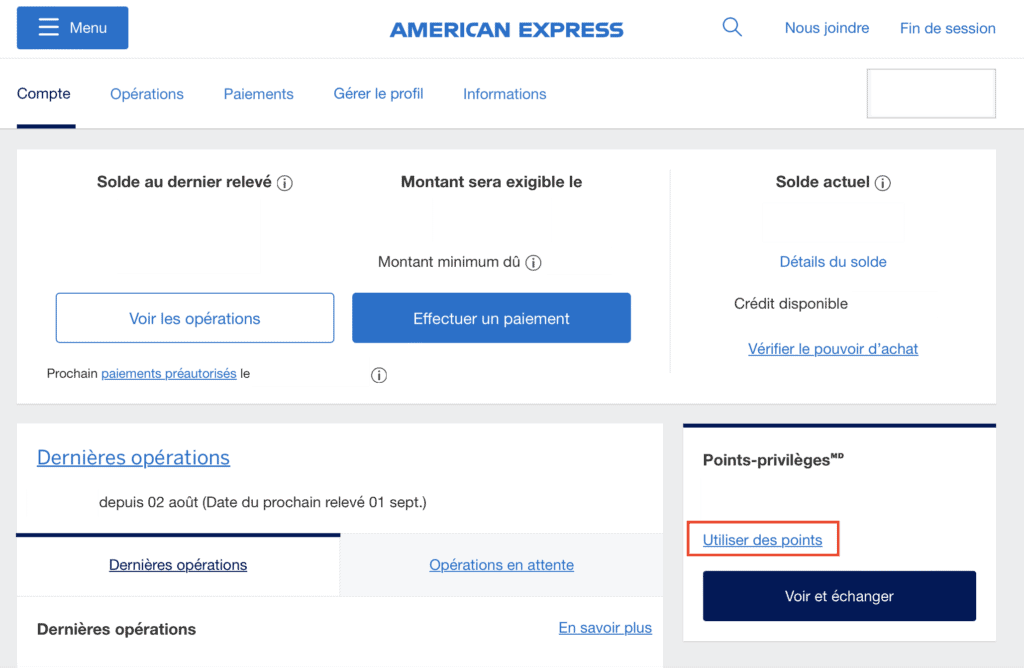
Task: Select the Gérer le profil tab
Action: click(378, 94)
